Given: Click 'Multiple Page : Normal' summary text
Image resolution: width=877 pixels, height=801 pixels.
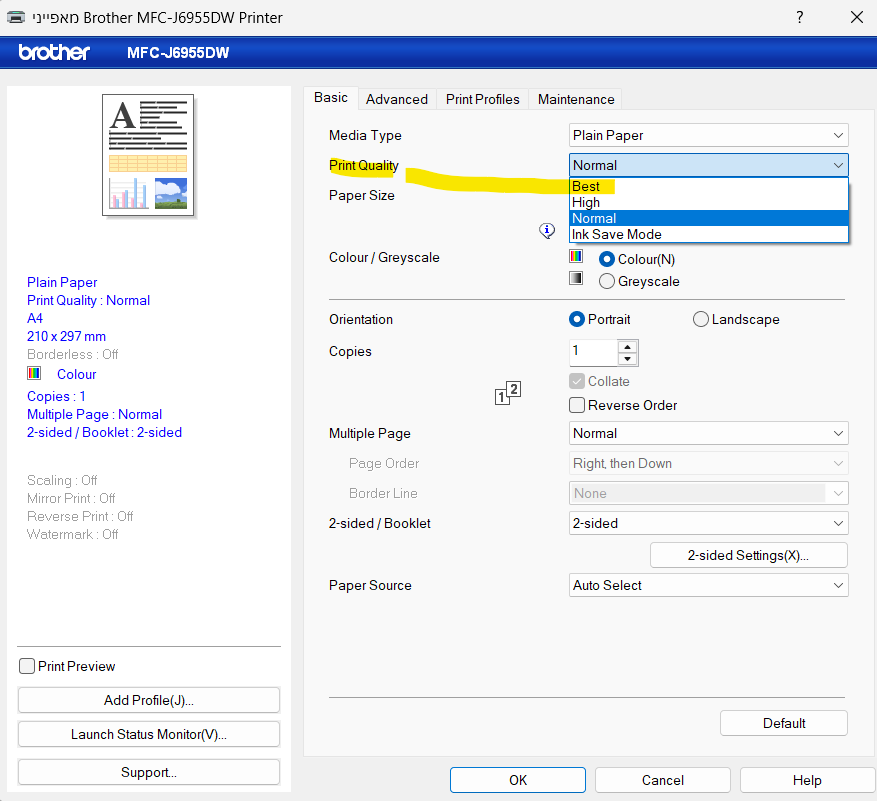Looking at the screenshot, I should tap(95, 414).
